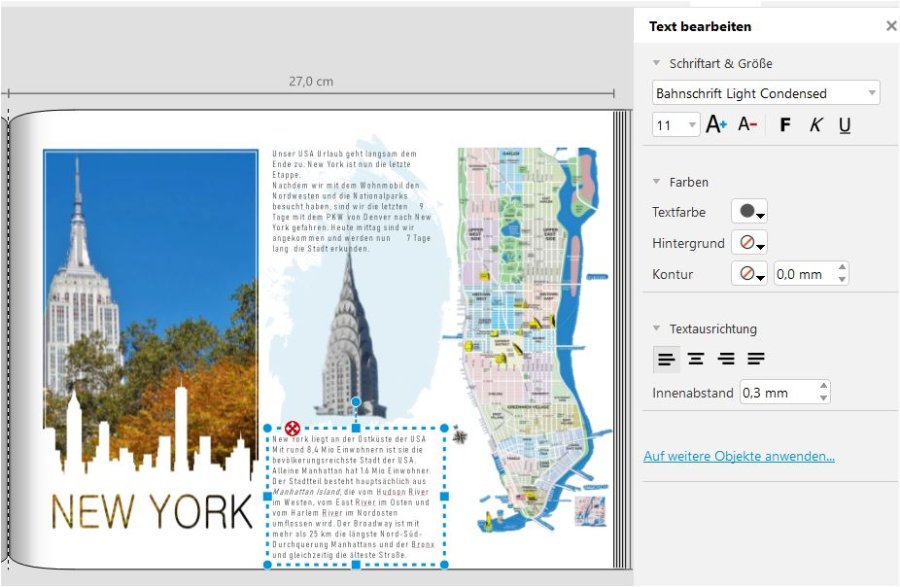900x587 pixels.
Task: Center align the text
Action: click(x=696, y=359)
